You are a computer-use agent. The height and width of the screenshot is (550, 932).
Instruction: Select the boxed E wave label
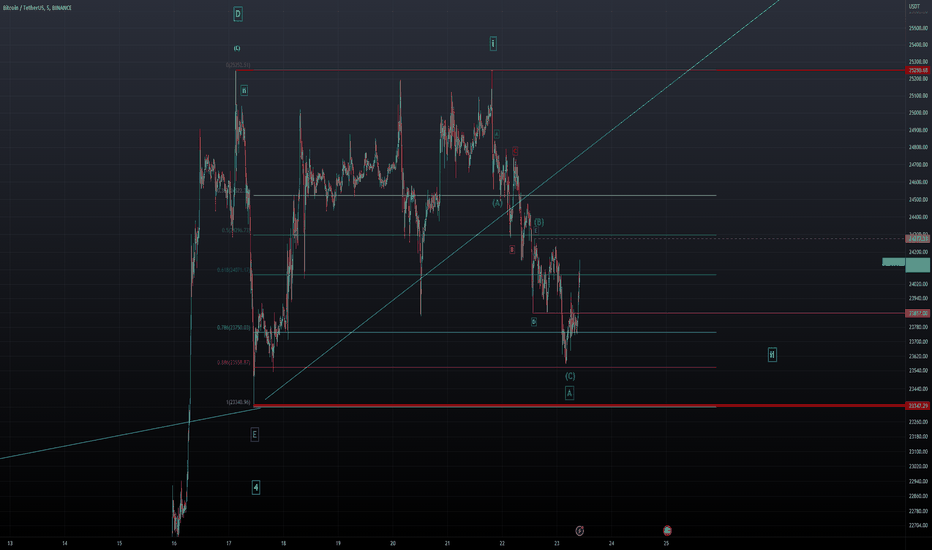point(254,435)
